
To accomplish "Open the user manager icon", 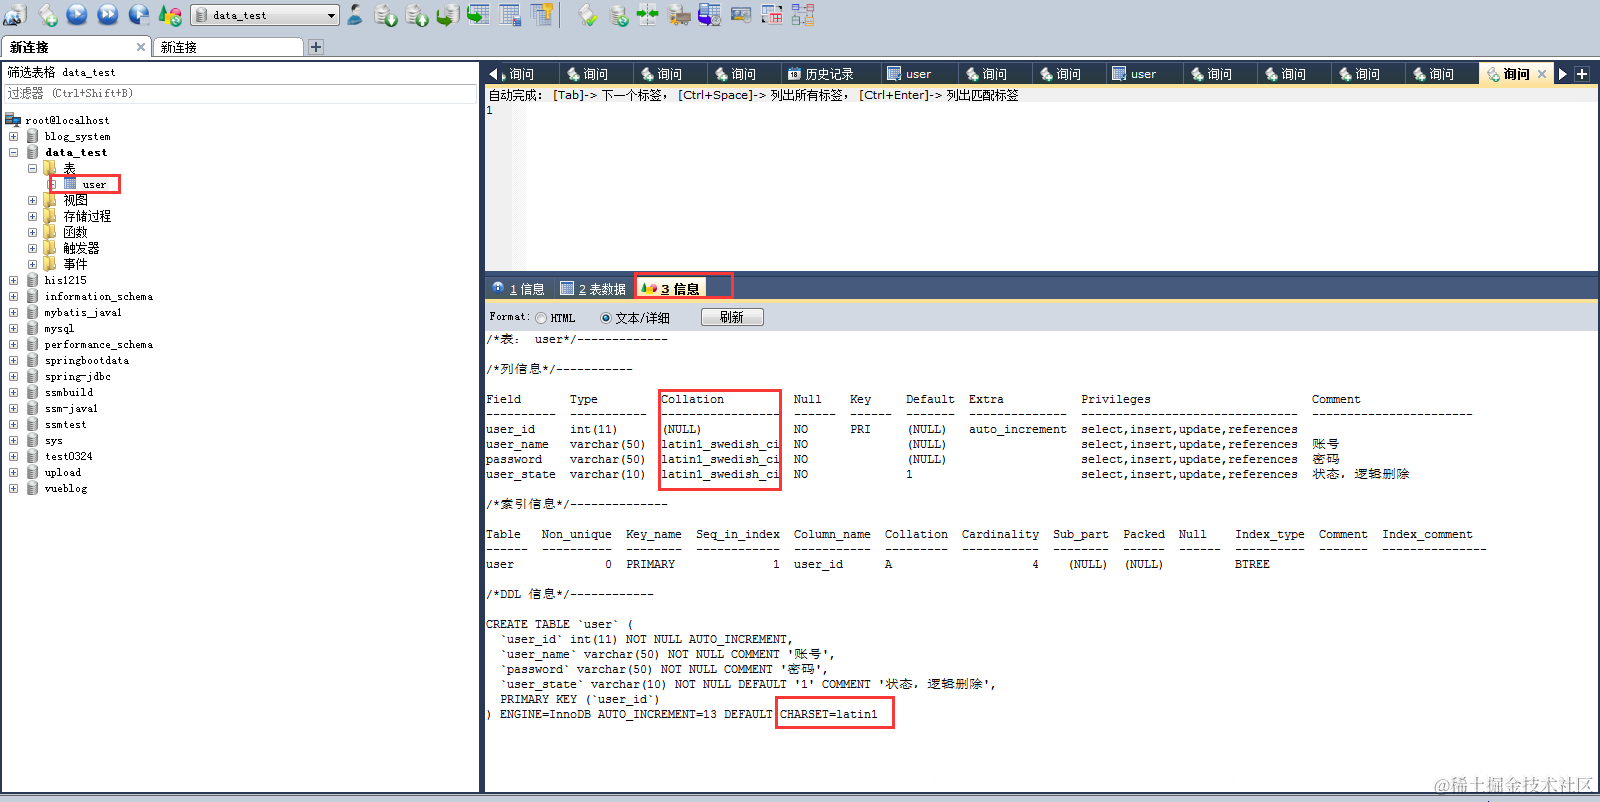I will pos(354,15).
